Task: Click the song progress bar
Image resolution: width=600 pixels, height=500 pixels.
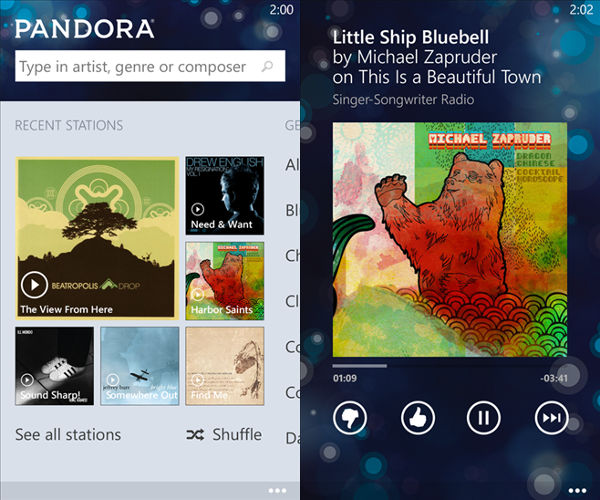Action: tap(450, 366)
